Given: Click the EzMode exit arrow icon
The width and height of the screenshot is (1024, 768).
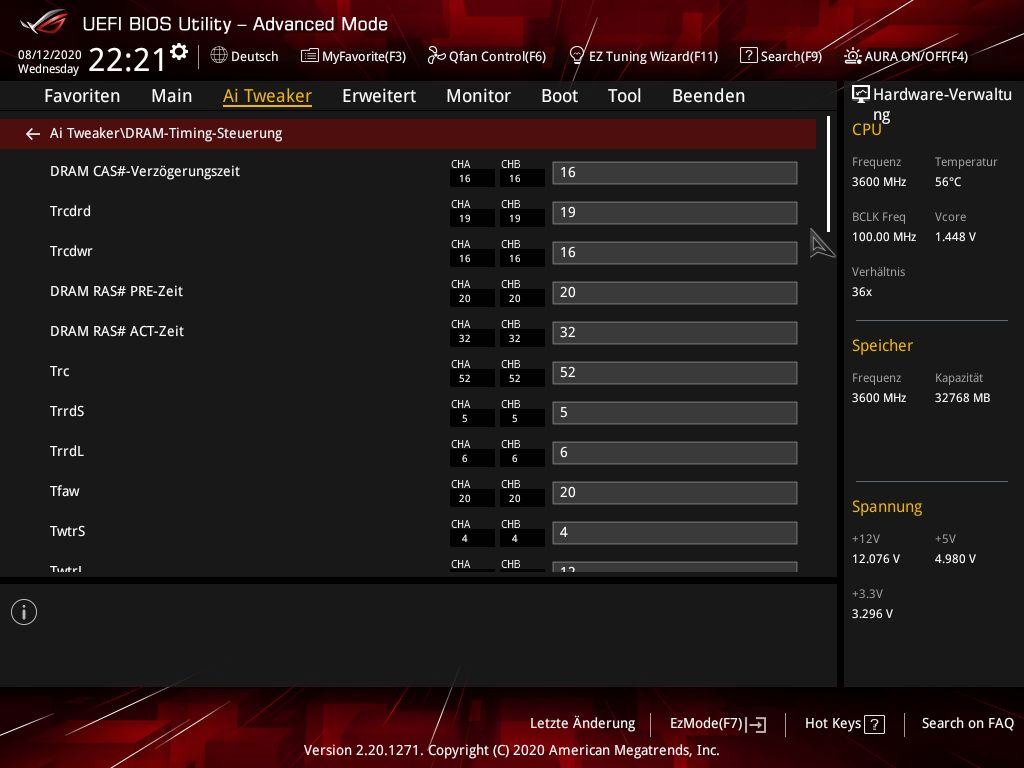Looking at the screenshot, I should tap(757, 724).
